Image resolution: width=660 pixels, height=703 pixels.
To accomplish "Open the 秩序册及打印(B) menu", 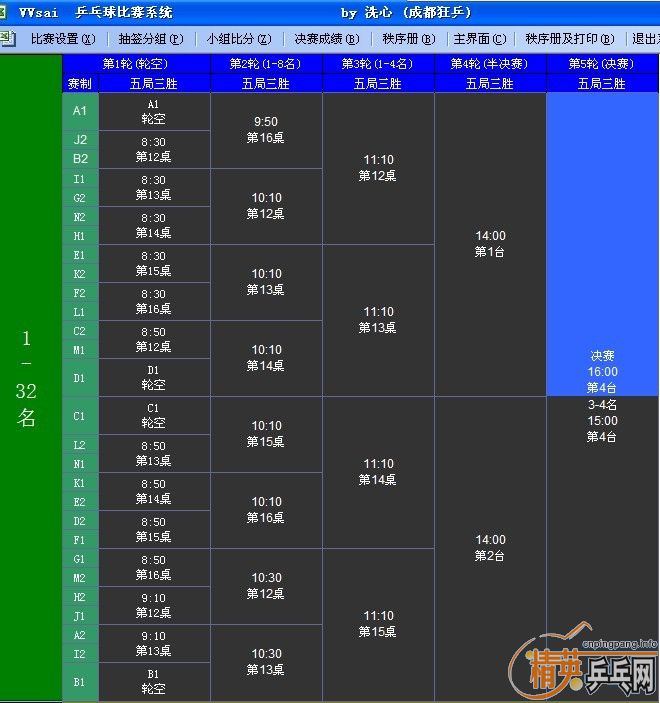I will pos(570,39).
